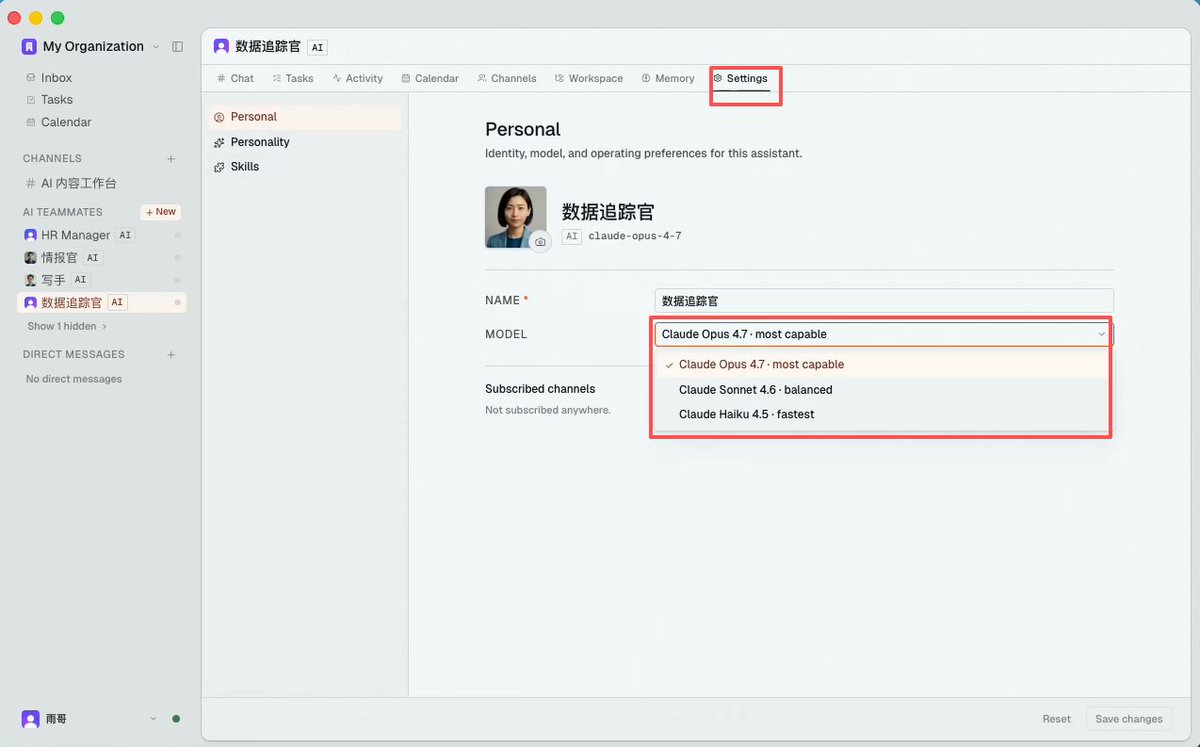
Task: Toggle the sidebar collapse icon
Action: [178, 46]
